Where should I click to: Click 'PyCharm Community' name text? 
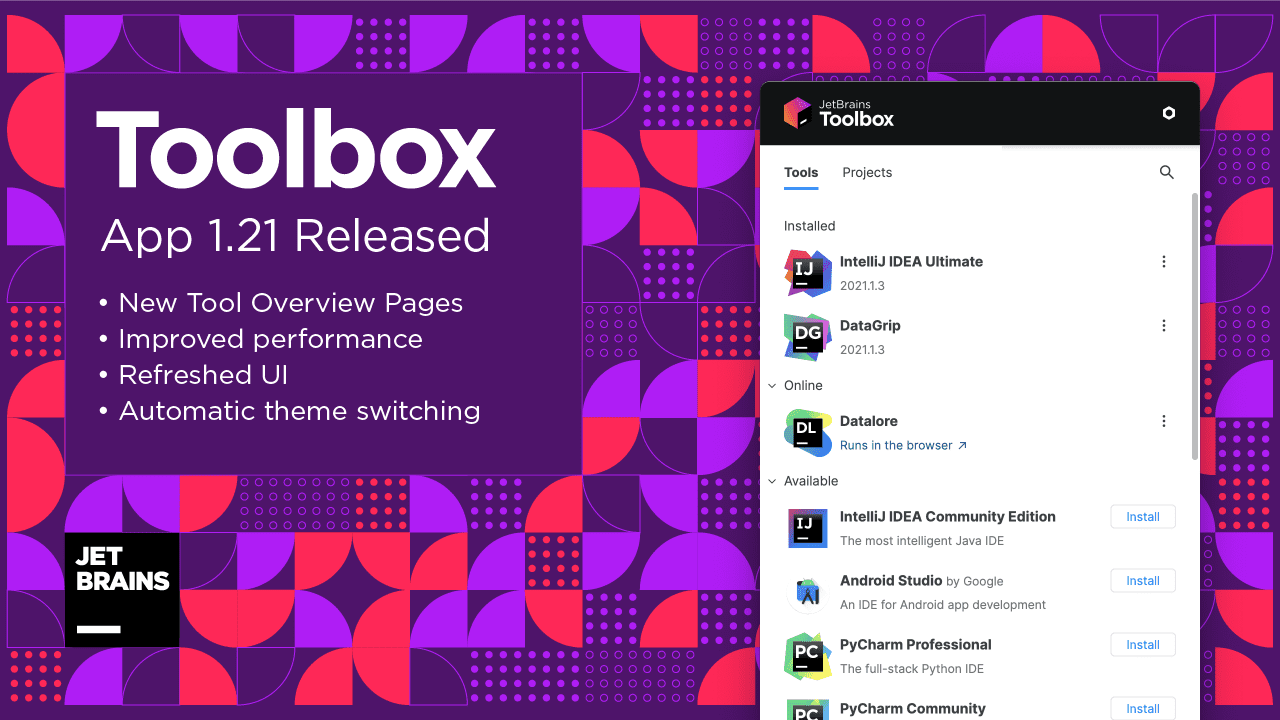(x=913, y=709)
